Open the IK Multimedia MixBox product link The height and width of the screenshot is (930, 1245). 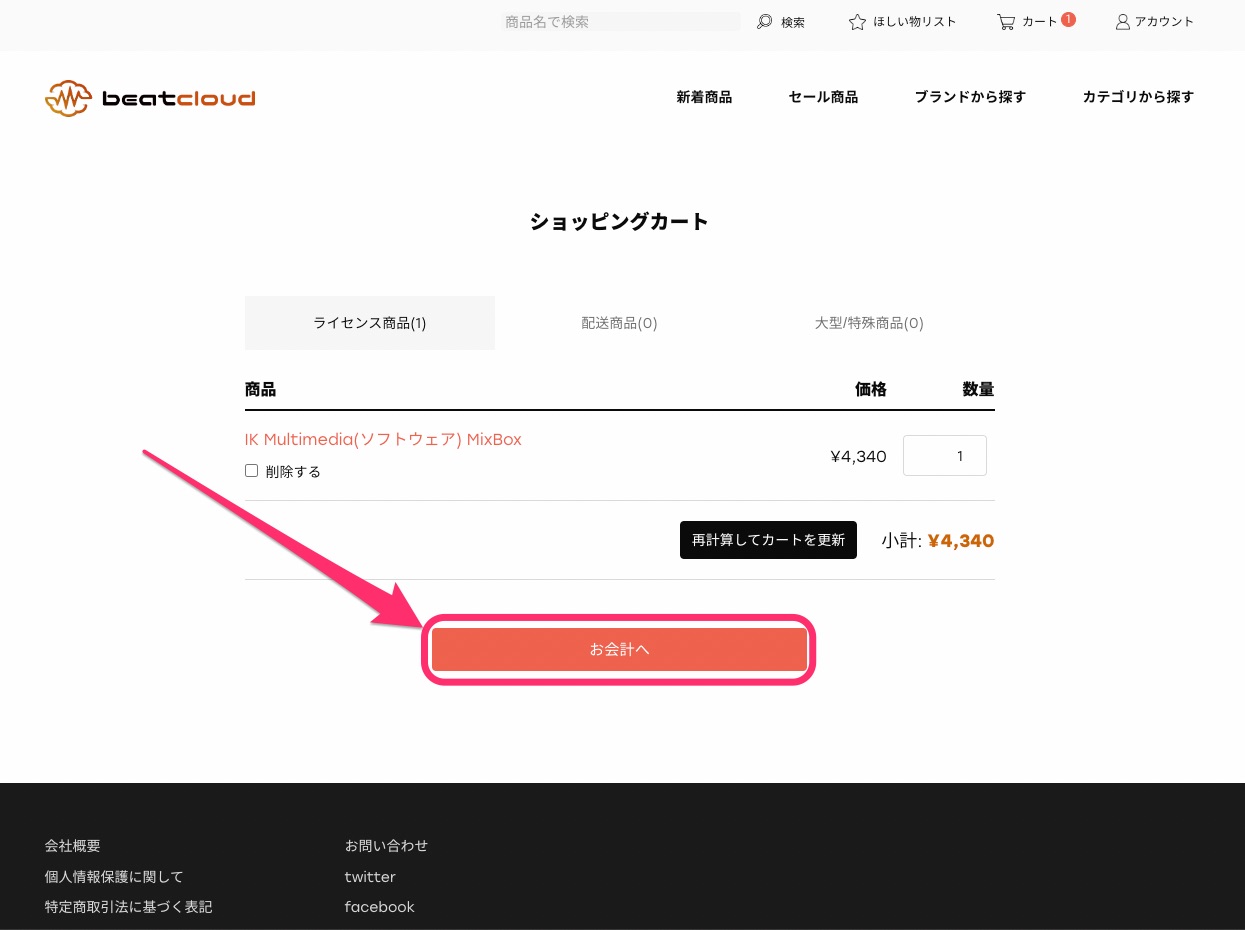[x=383, y=439]
